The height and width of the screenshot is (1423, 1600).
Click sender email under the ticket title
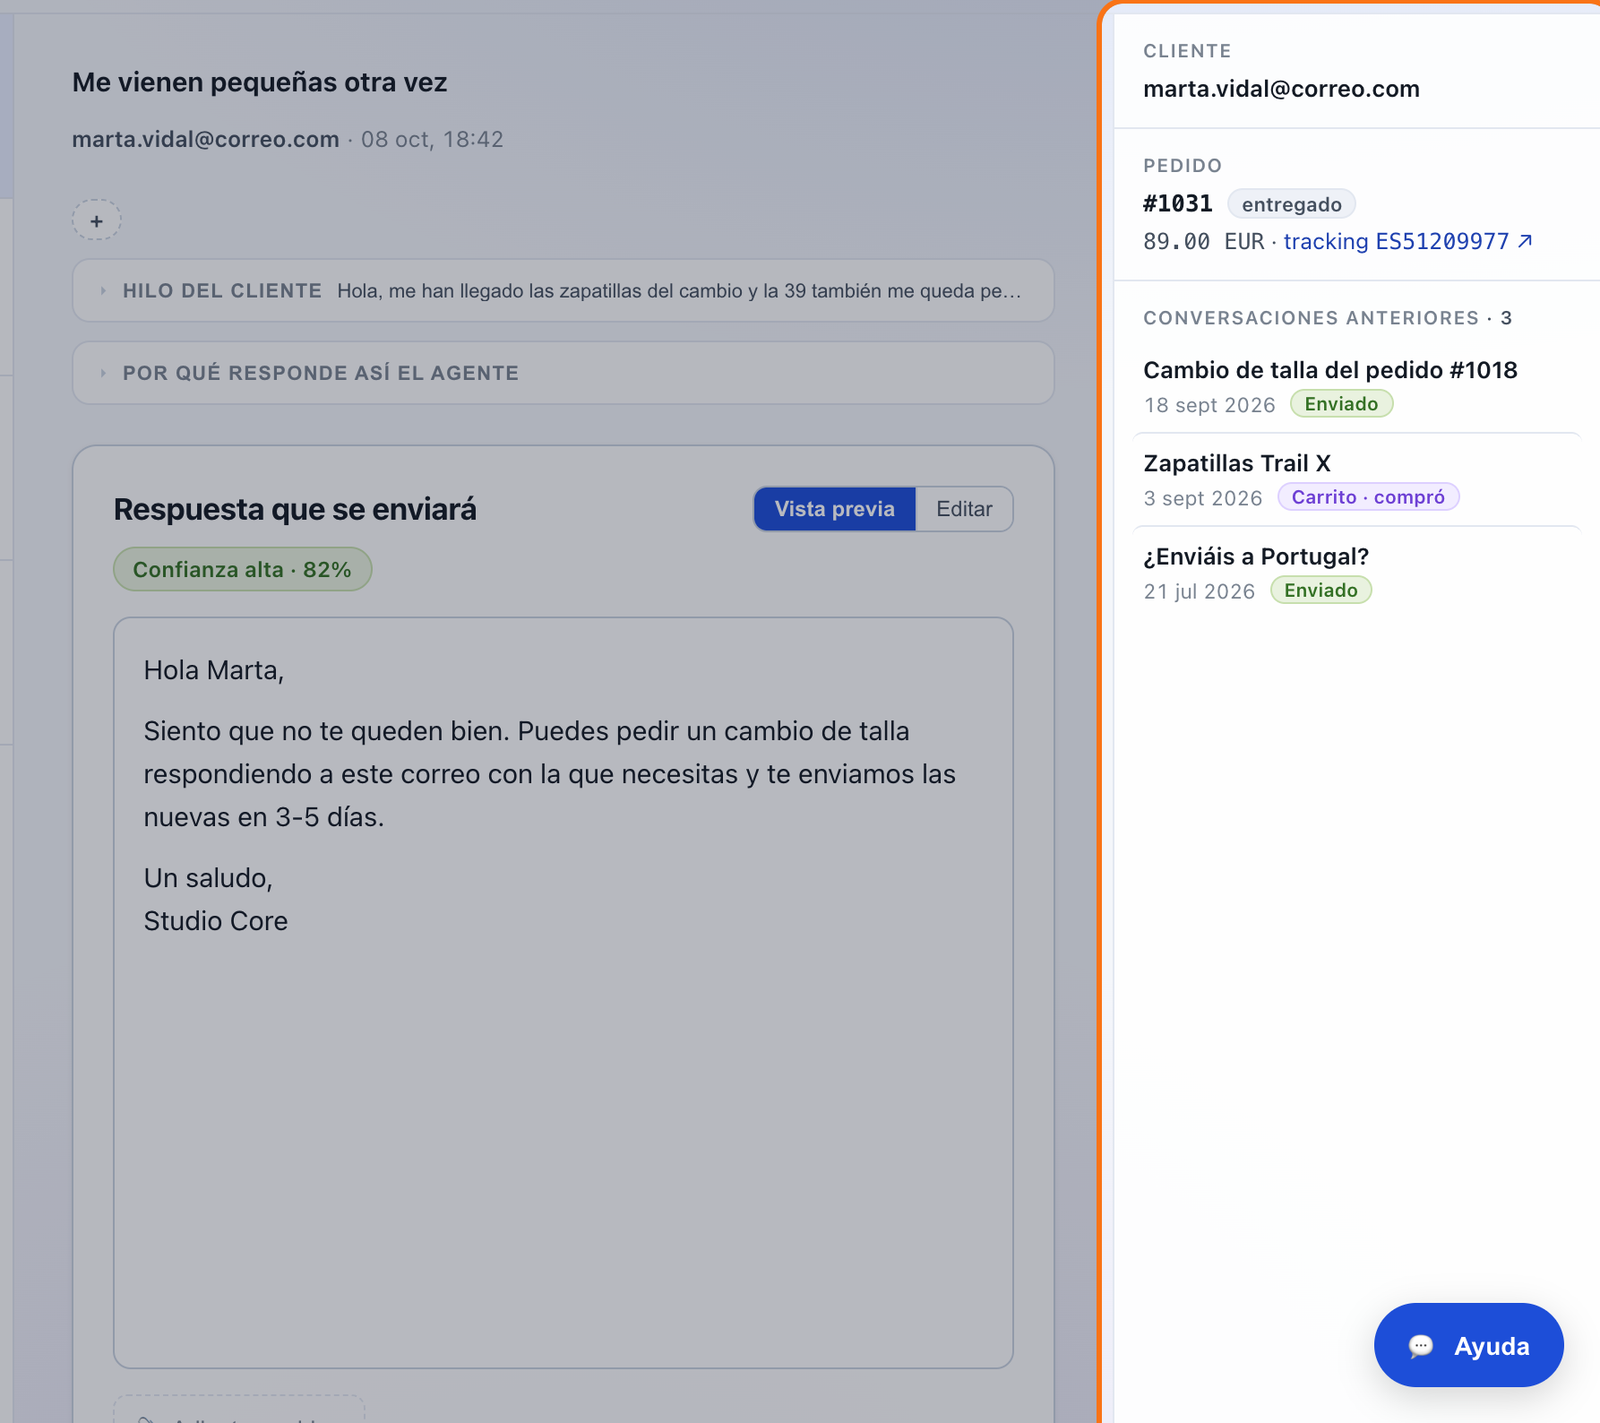pos(205,139)
